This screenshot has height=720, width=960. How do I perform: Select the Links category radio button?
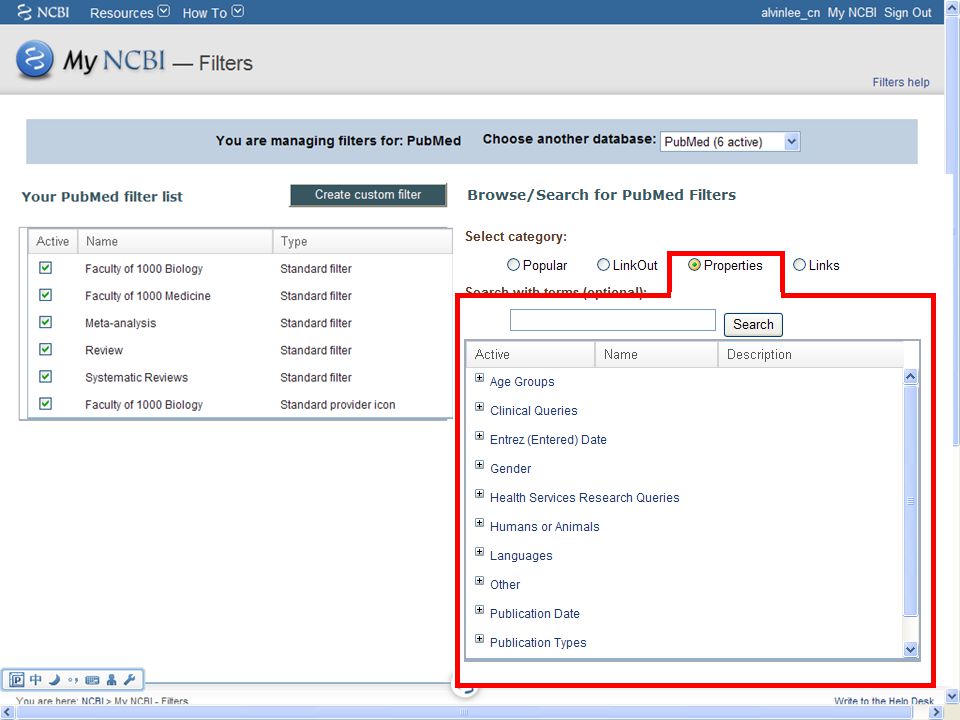(799, 264)
